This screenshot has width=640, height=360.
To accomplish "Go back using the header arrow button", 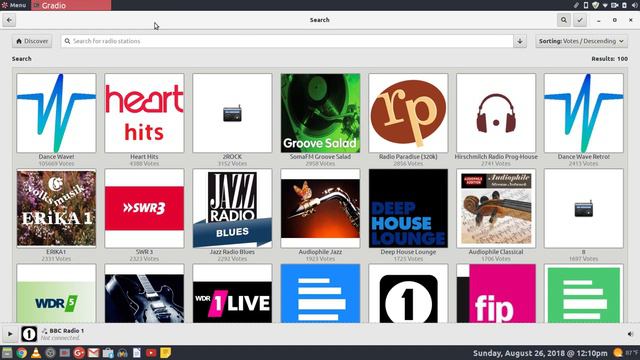I will 9,20.
